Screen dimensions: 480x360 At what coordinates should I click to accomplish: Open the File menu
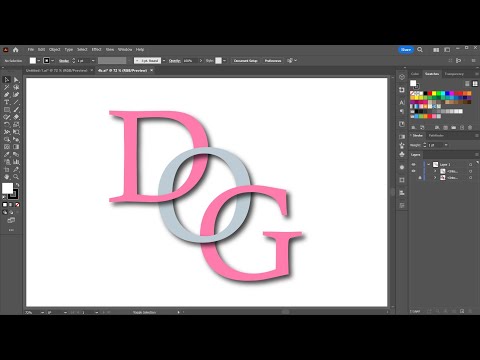(31, 49)
